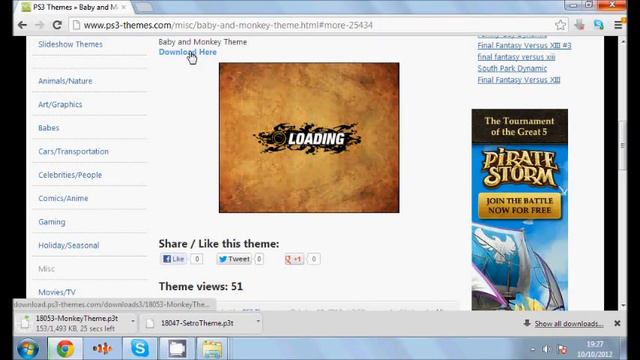
Task: Click the window-shaped taskbar icon beside Skype
Action: tap(177, 349)
